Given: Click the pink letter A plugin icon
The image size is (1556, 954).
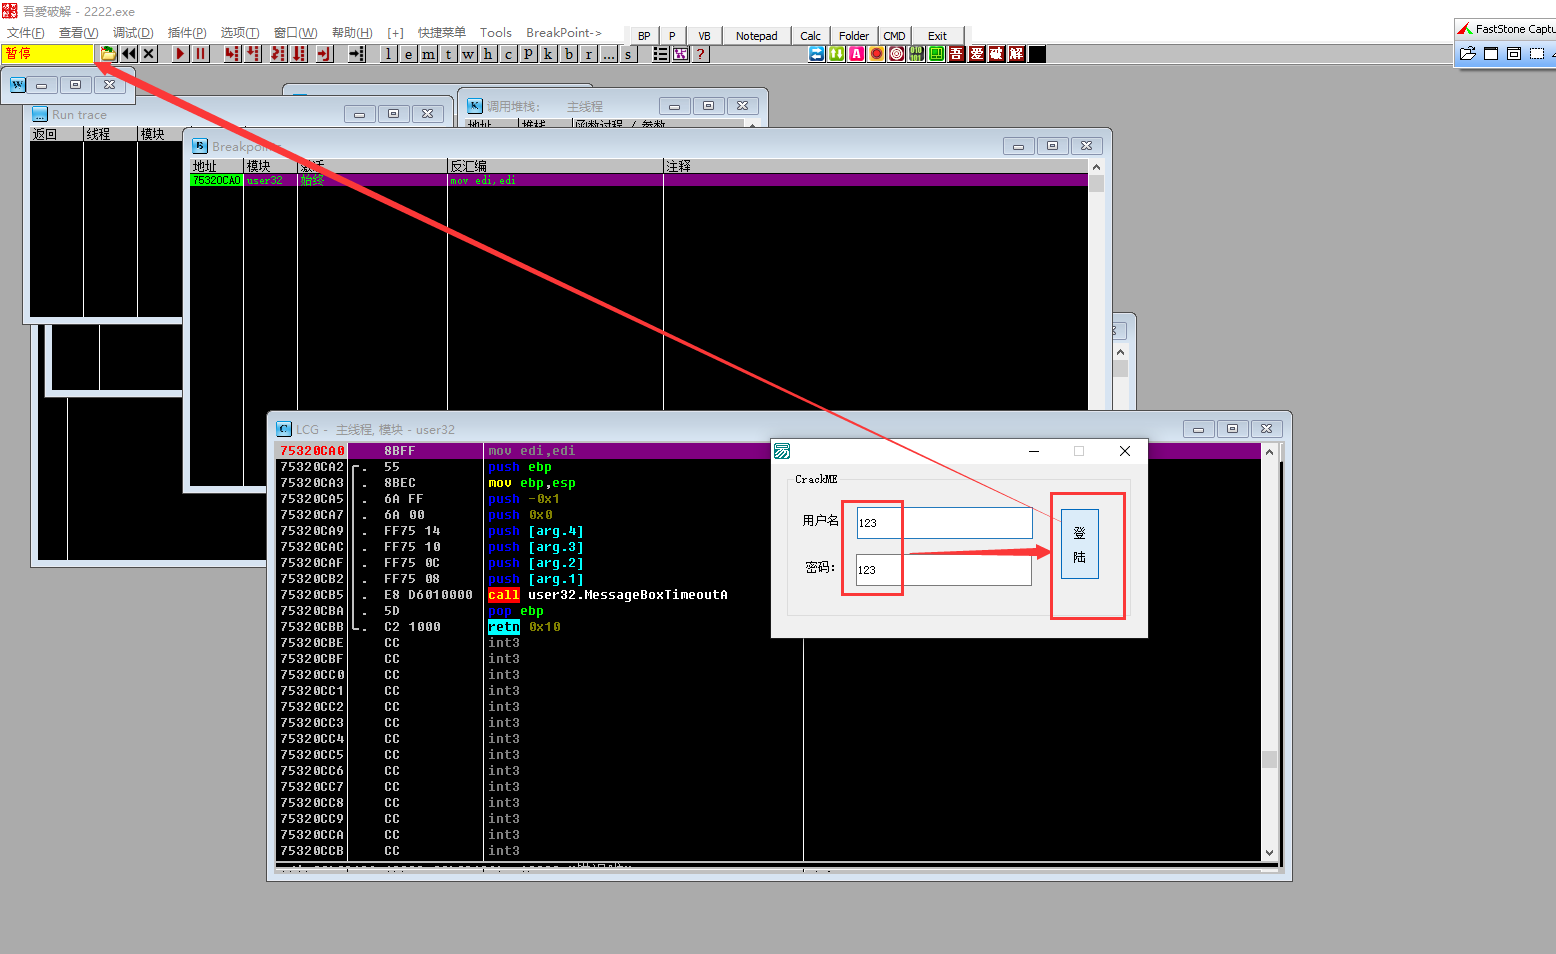Looking at the screenshot, I should pos(857,54).
